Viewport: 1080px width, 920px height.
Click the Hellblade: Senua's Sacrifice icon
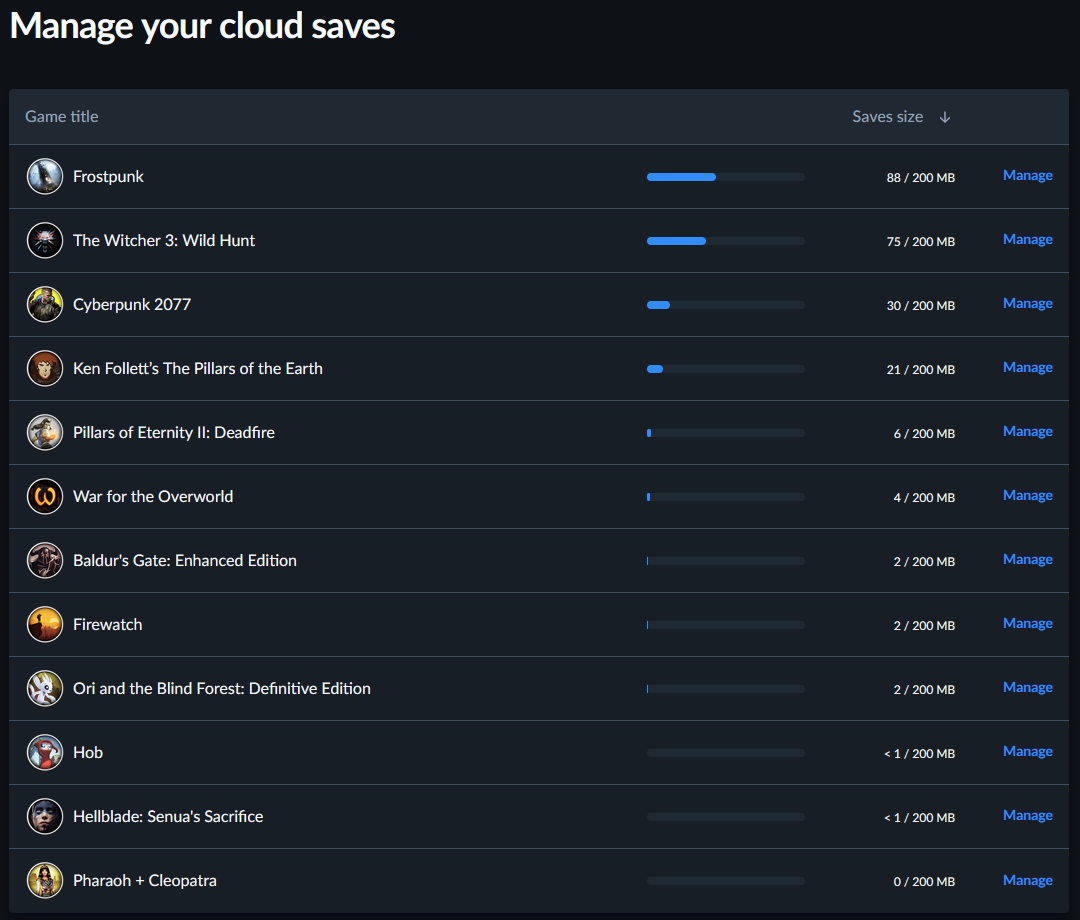[x=45, y=817]
